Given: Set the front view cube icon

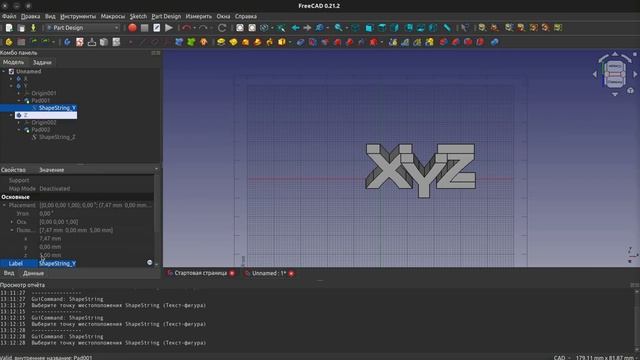Looking at the screenshot, I should click(369, 28).
